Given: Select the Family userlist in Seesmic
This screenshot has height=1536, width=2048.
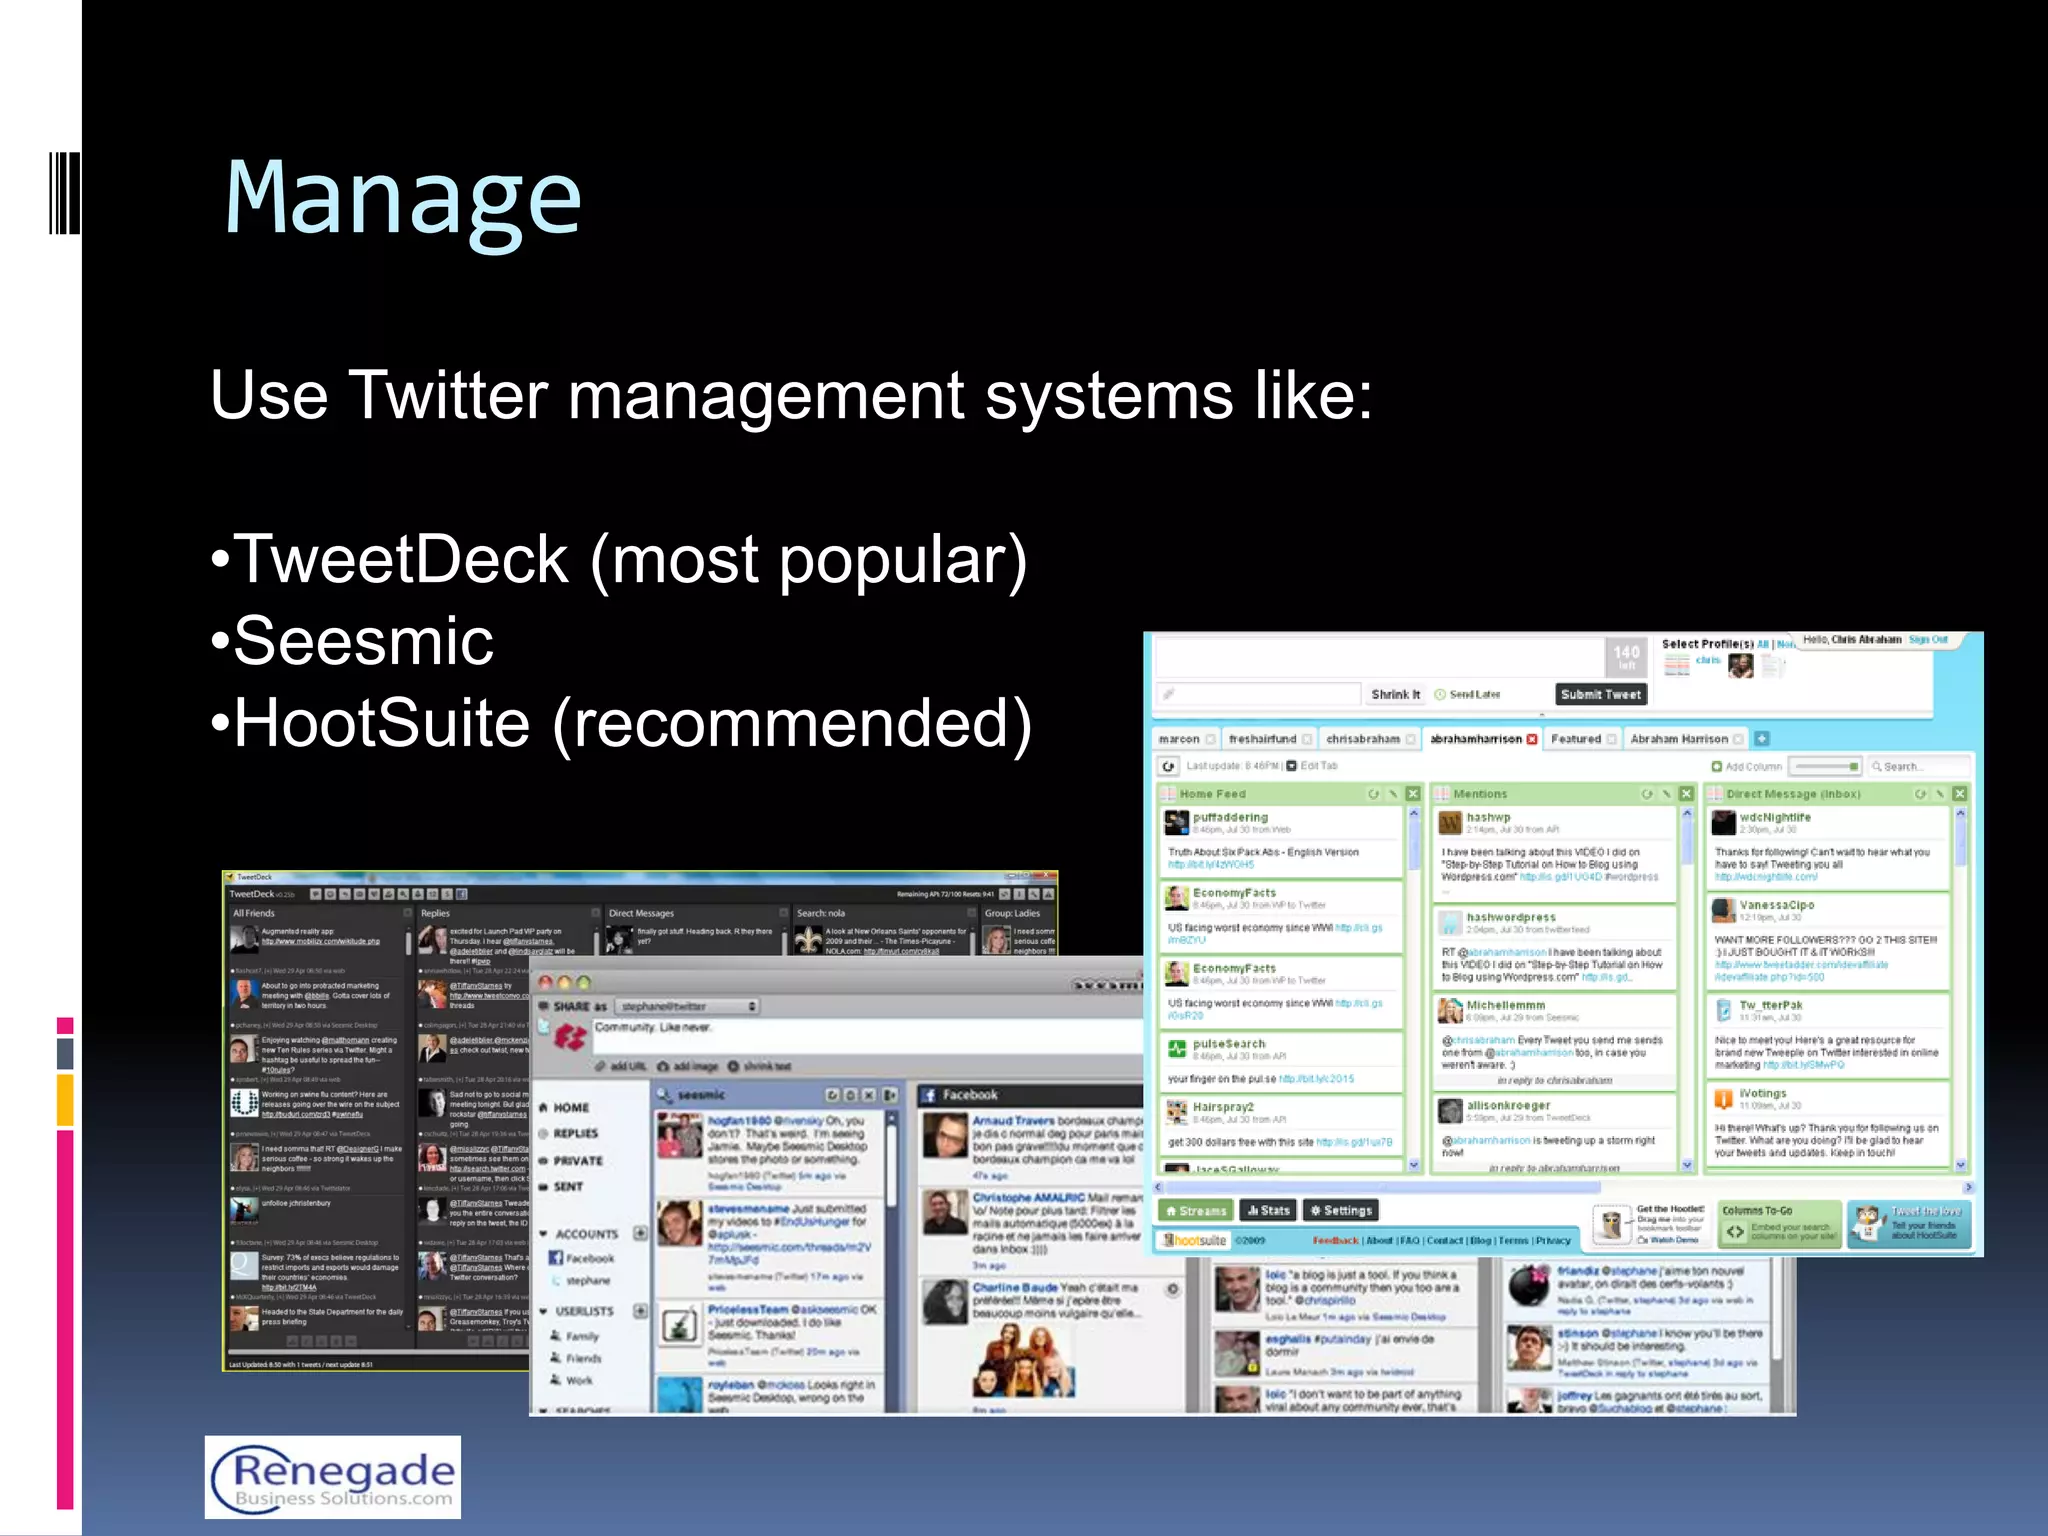Looking at the screenshot, I should point(582,1336).
